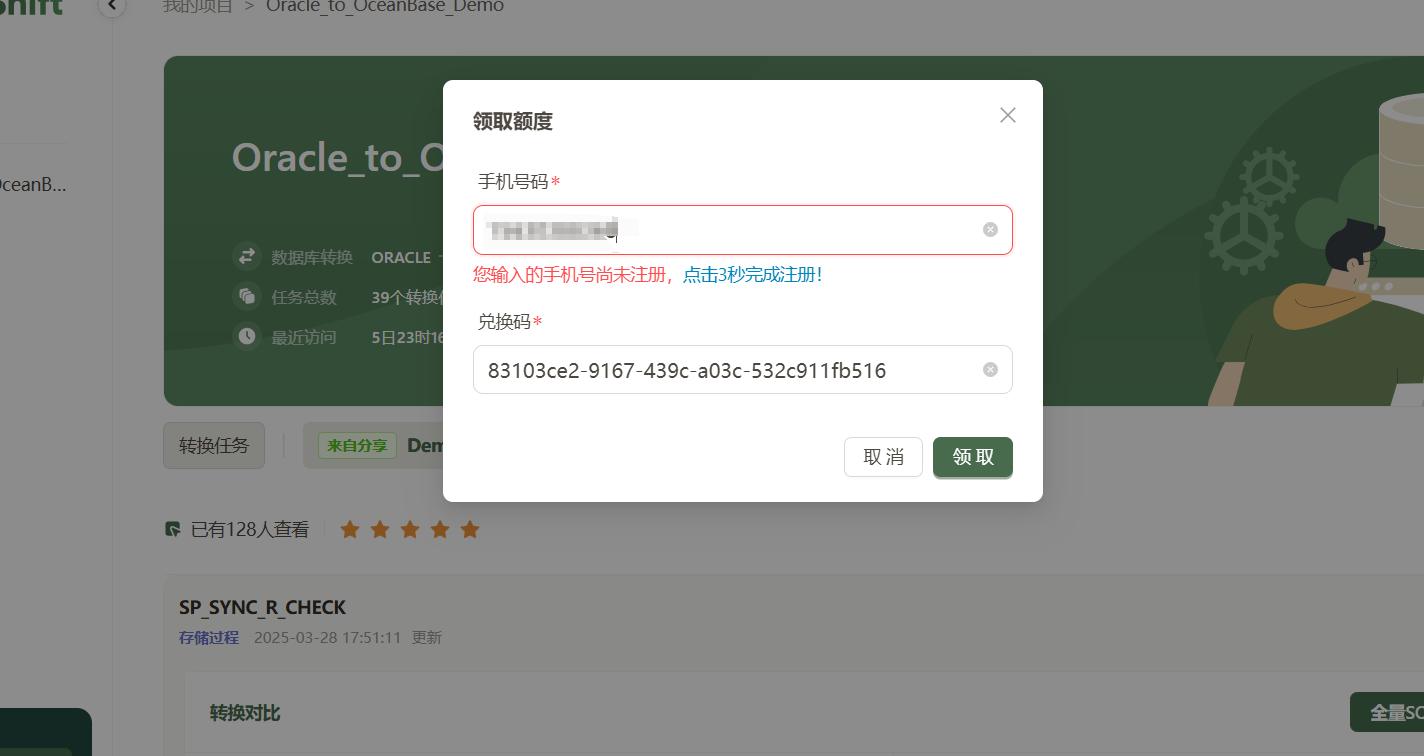Click the clock icon next to 最近访问

point(246,336)
